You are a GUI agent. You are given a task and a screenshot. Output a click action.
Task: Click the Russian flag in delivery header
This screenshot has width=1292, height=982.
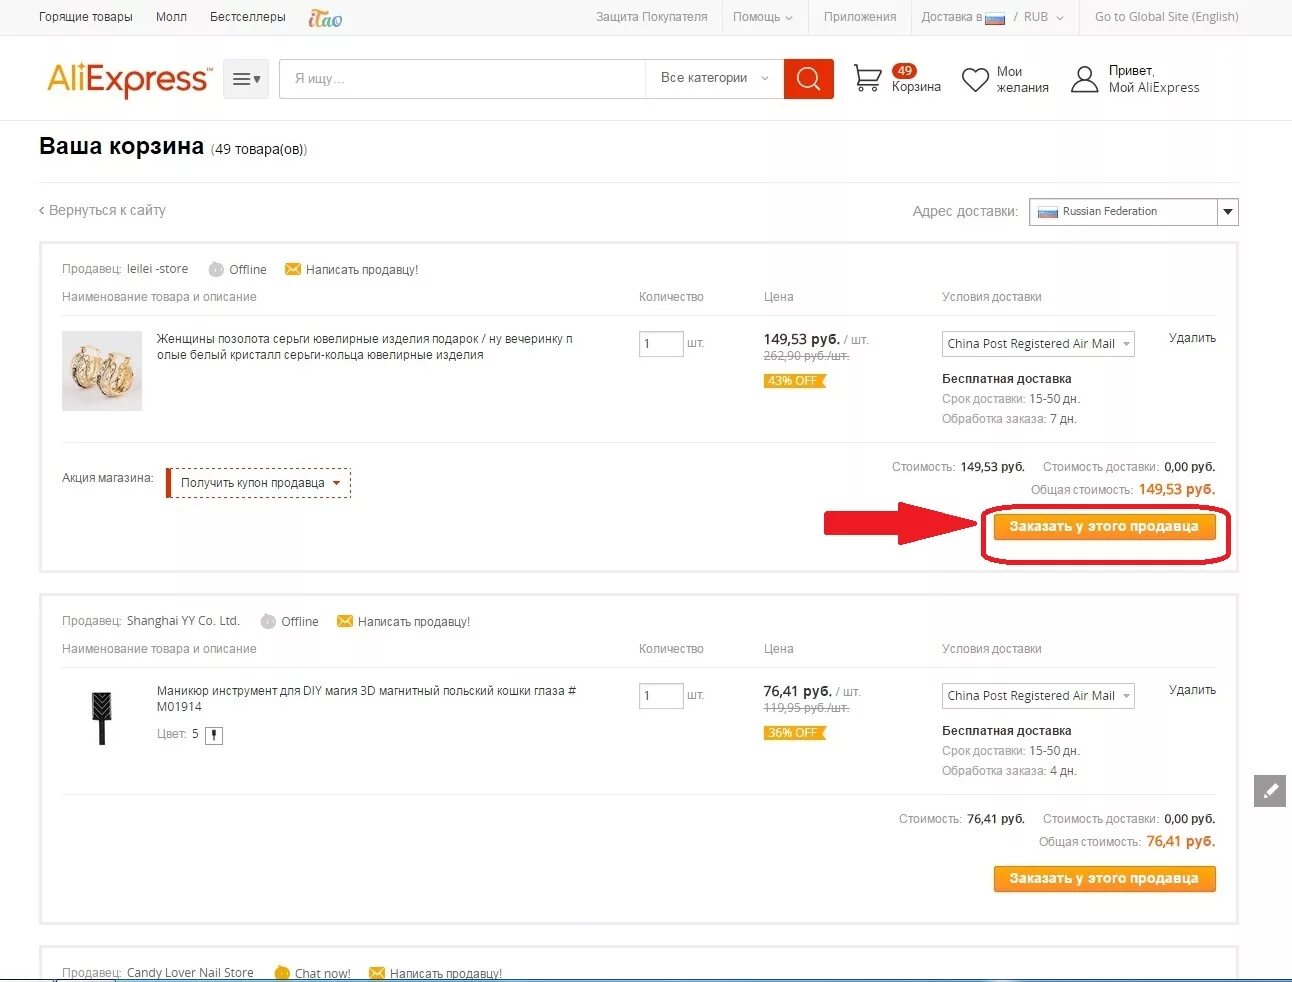pos(995,18)
